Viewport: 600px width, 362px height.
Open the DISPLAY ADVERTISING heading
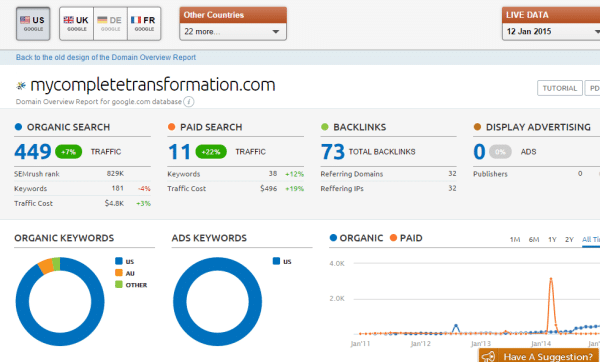(538, 127)
